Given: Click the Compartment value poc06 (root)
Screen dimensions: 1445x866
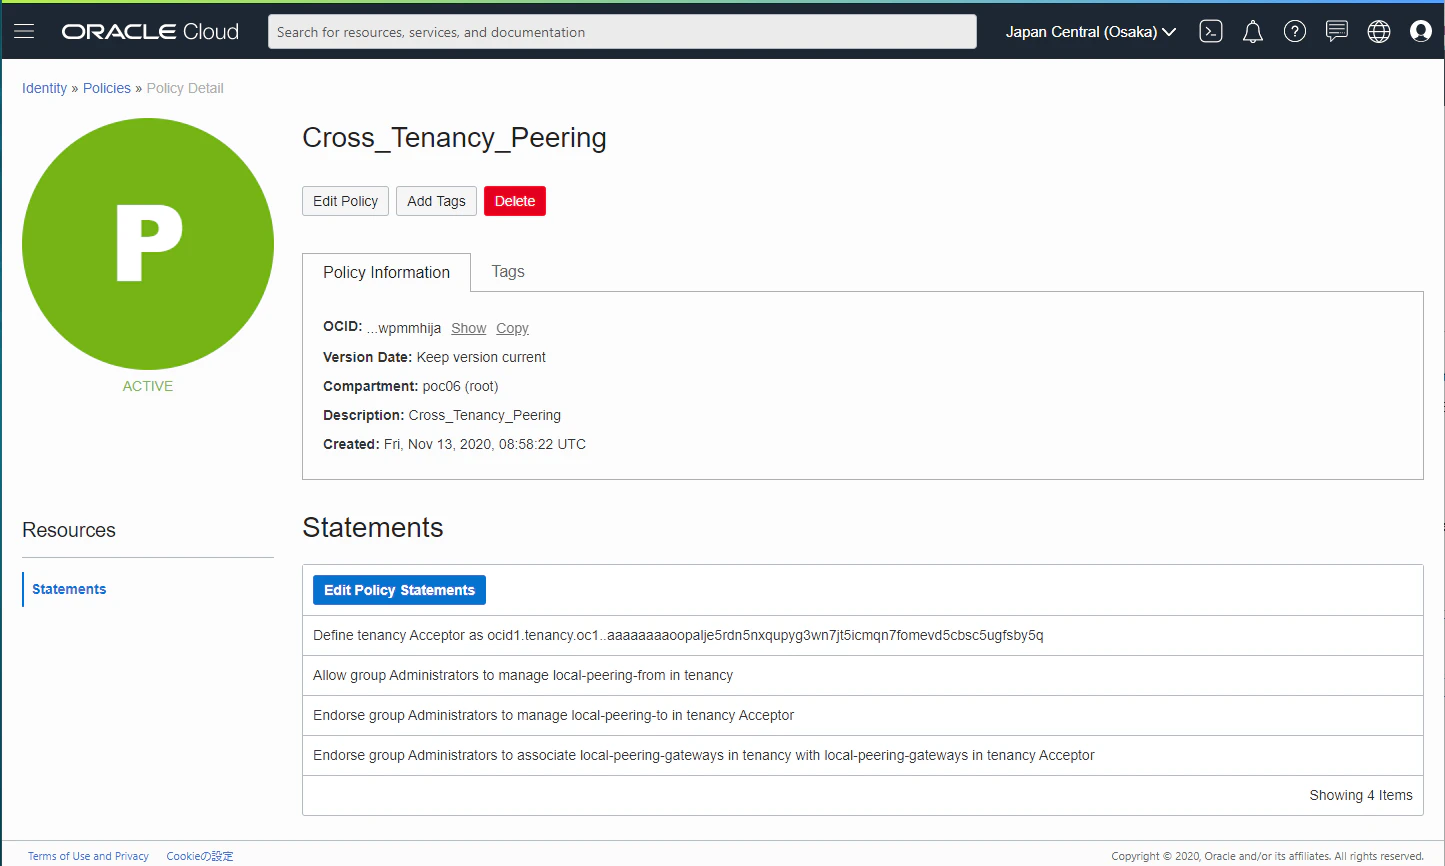Looking at the screenshot, I should click(x=460, y=386).
